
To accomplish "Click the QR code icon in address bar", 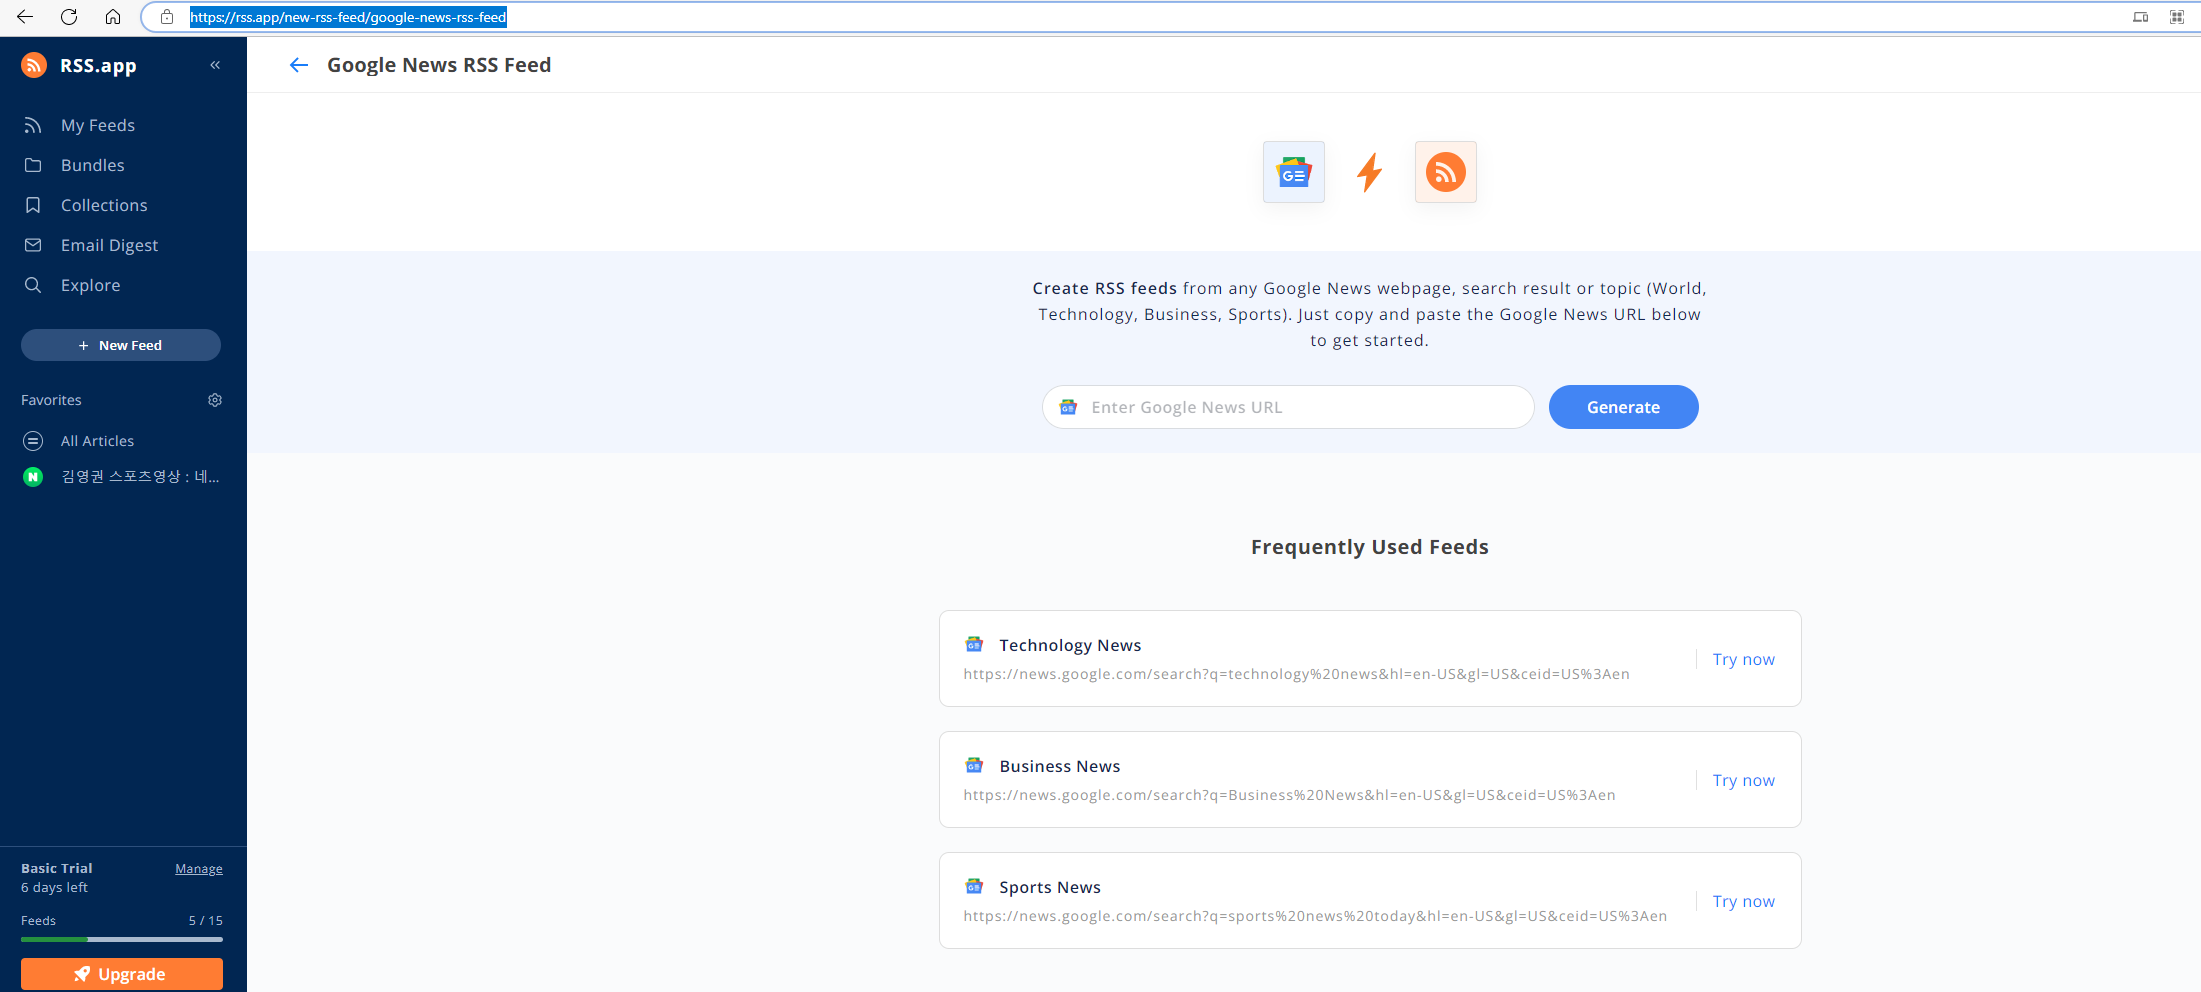I will tap(2176, 17).
